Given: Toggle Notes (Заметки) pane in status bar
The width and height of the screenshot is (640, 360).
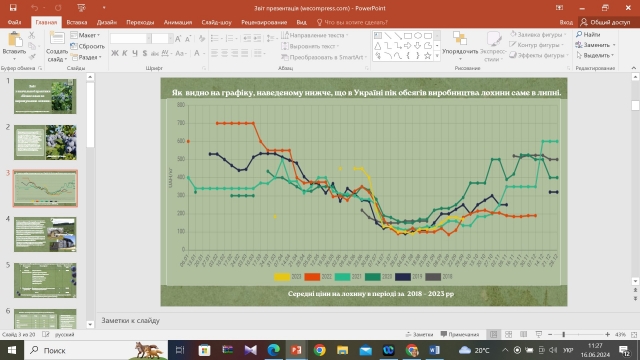Looking at the screenshot, I should tap(419, 334).
